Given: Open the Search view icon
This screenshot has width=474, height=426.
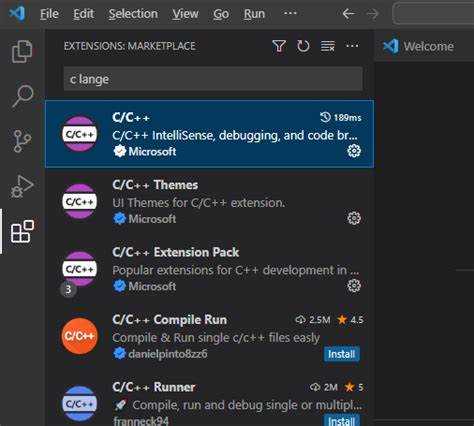Looking at the screenshot, I should (22, 96).
